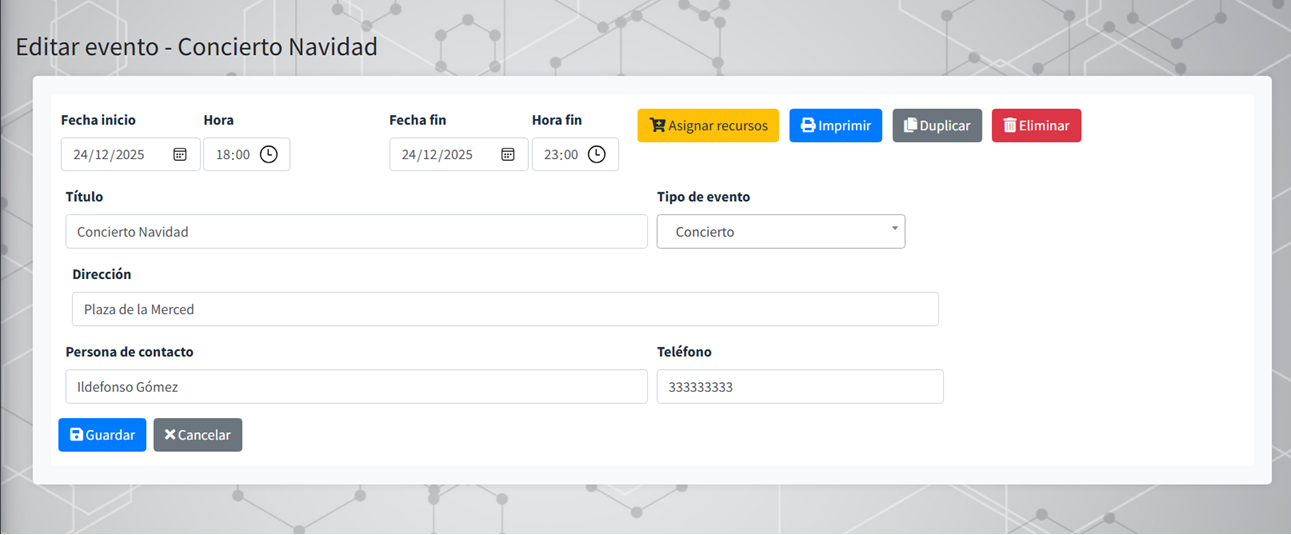The image size is (1291, 535).
Task: Click the Título label
Action: tap(84, 197)
